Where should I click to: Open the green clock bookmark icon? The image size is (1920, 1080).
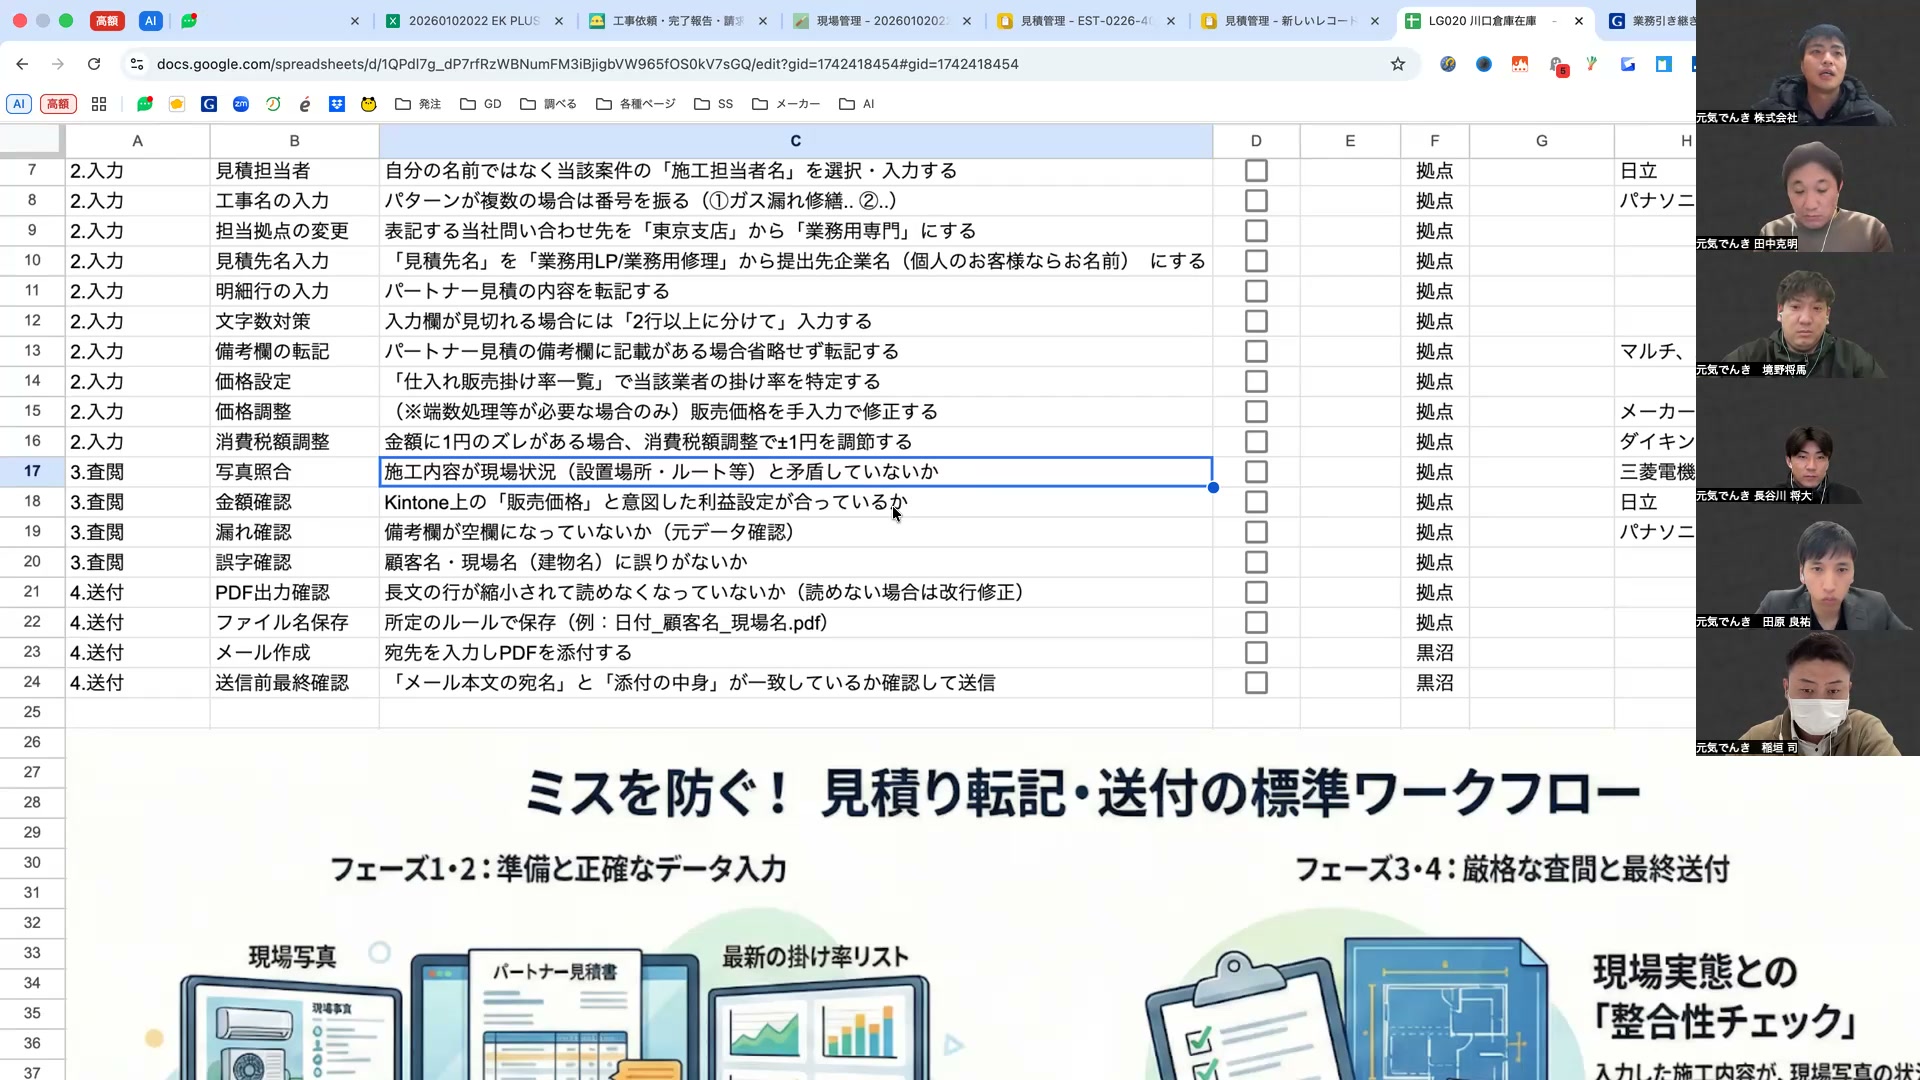point(273,104)
